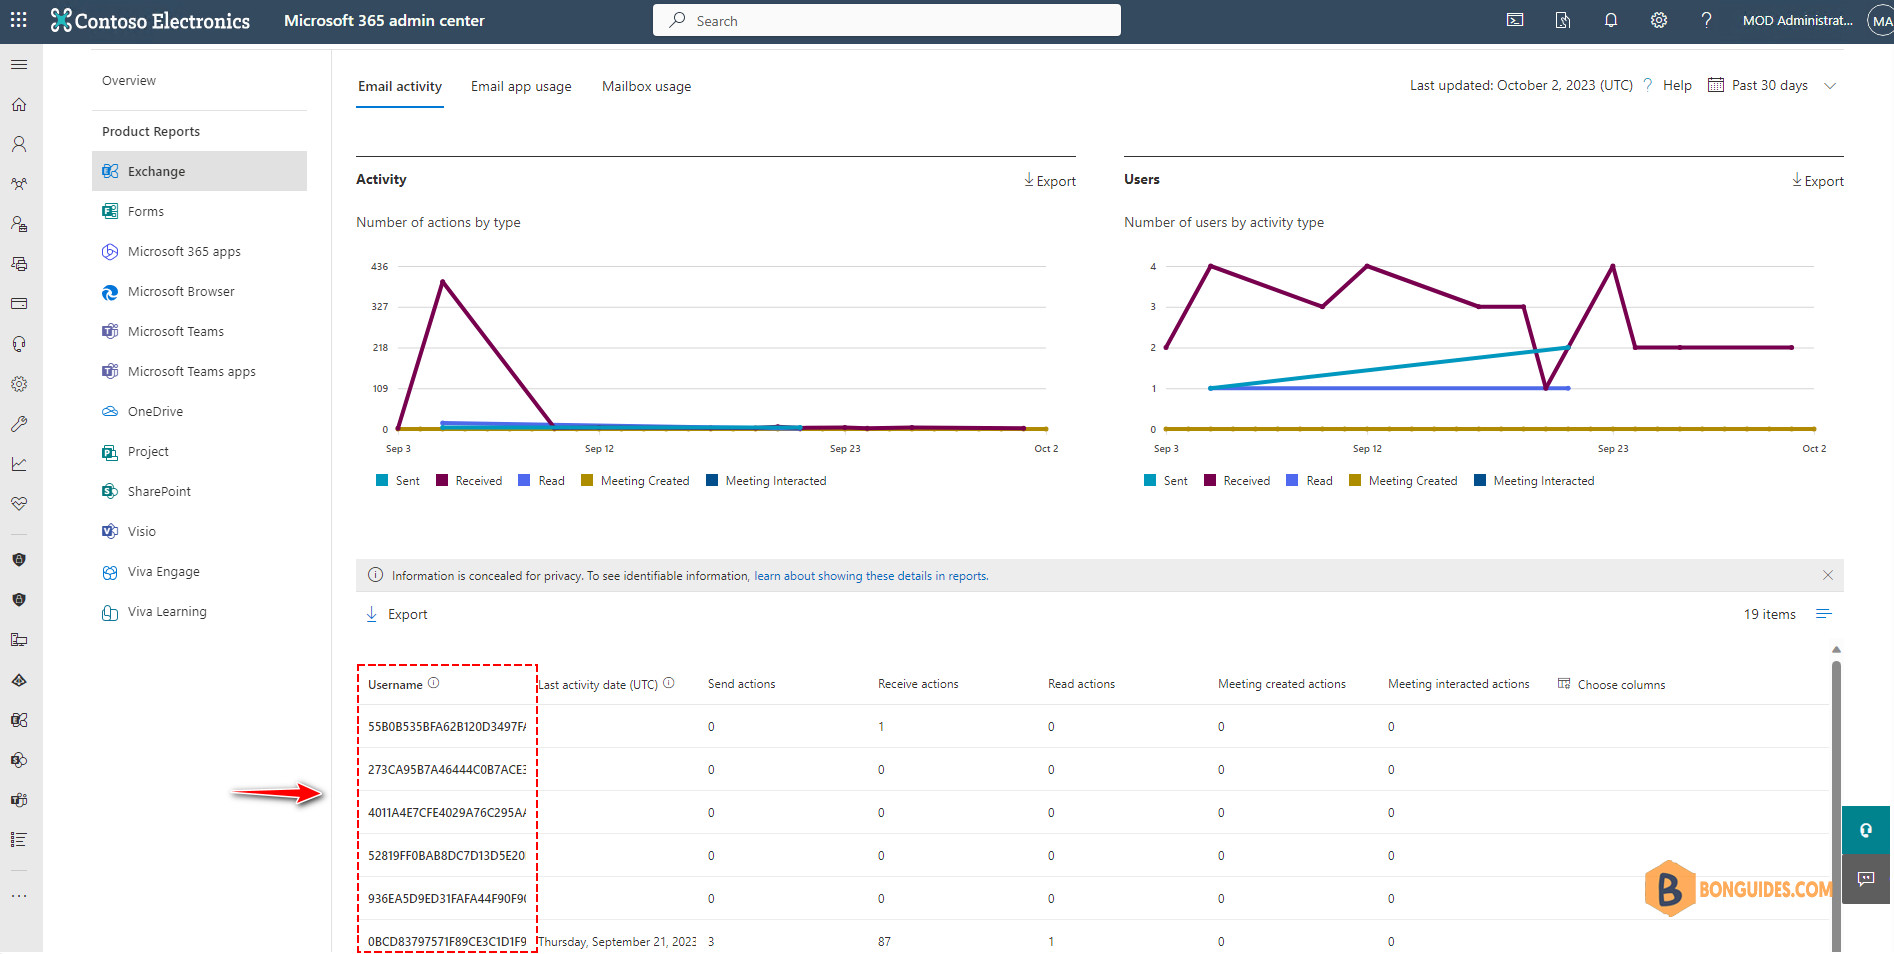Open the Billing card icon in left rail
Screen dimensions: 1894x954
19,304
